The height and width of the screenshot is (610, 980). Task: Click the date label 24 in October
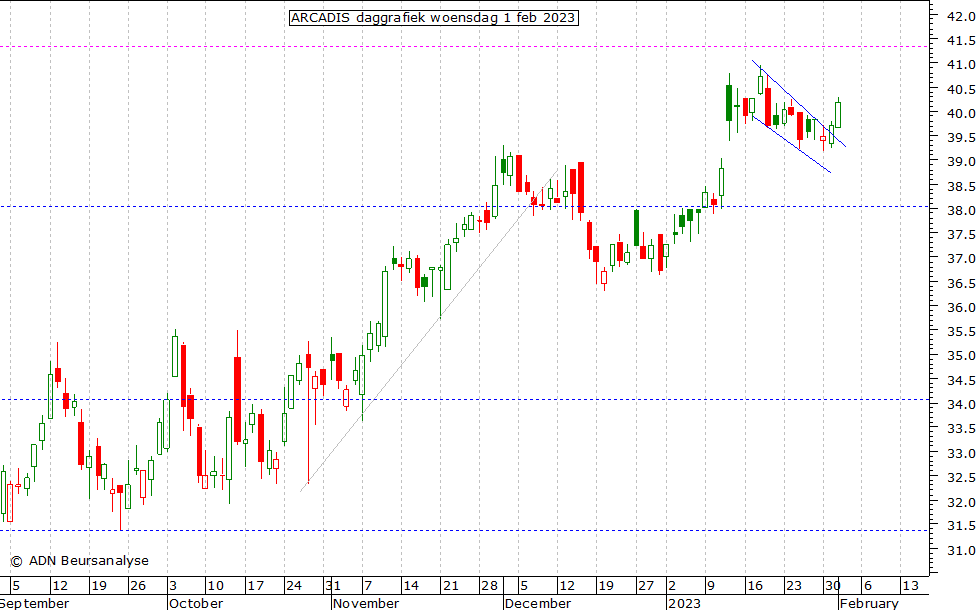click(x=294, y=586)
